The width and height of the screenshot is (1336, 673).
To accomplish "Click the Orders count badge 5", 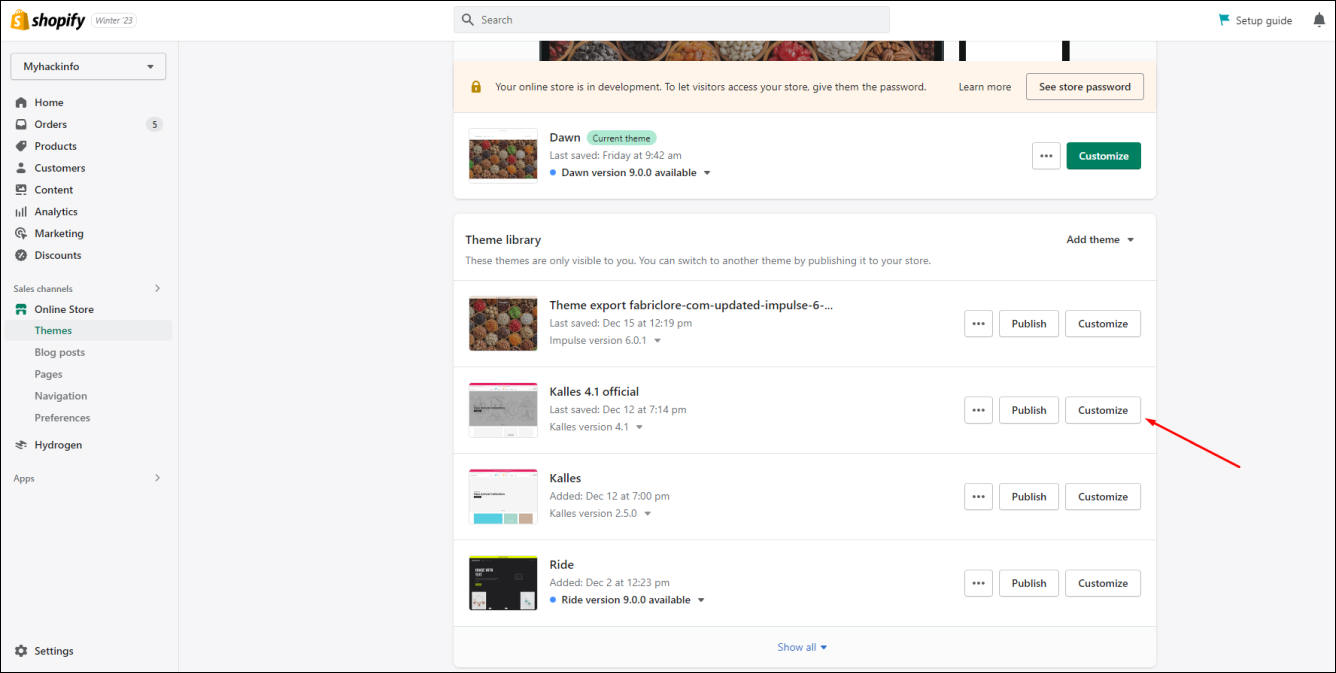I will (154, 124).
